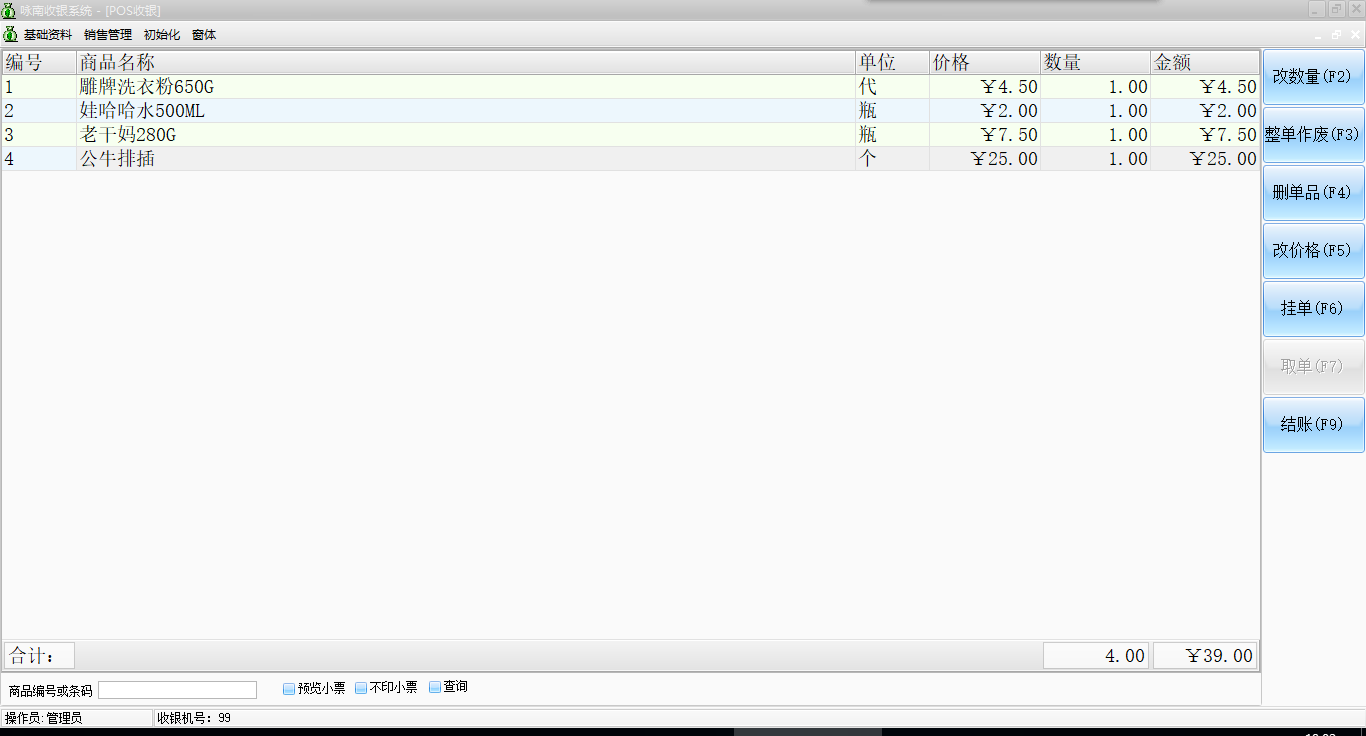
Task: Close the inner POS收银 child window
Action: (1355, 34)
